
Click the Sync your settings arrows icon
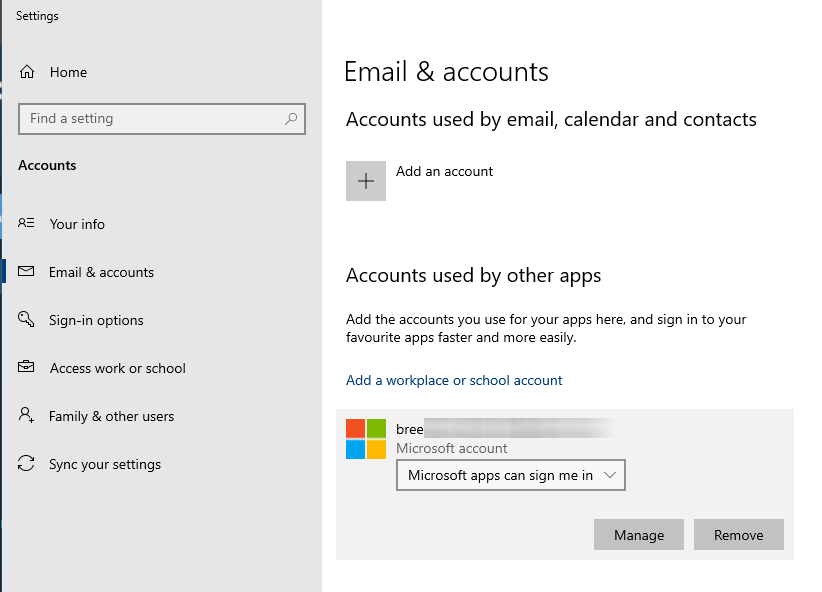pyautogui.click(x=26, y=464)
